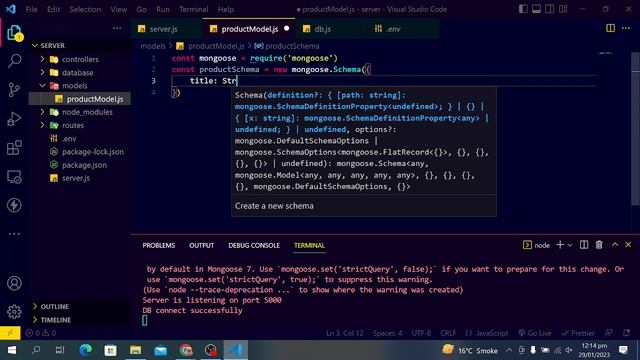Click models in the breadcrumb
Image resolution: width=640 pixels, height=360 pixels.
[153, 46]
